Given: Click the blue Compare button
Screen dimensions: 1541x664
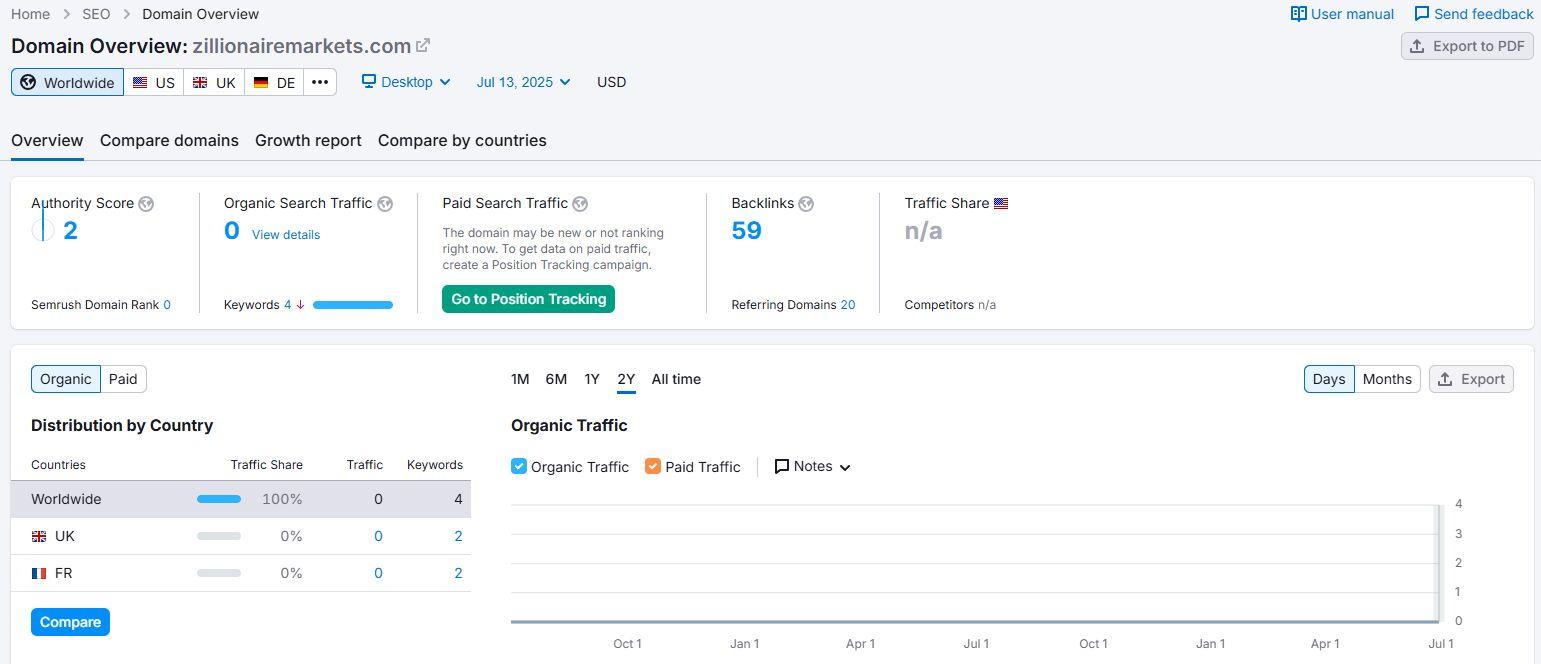Looking at the screenshot, I should click(70, 622).
